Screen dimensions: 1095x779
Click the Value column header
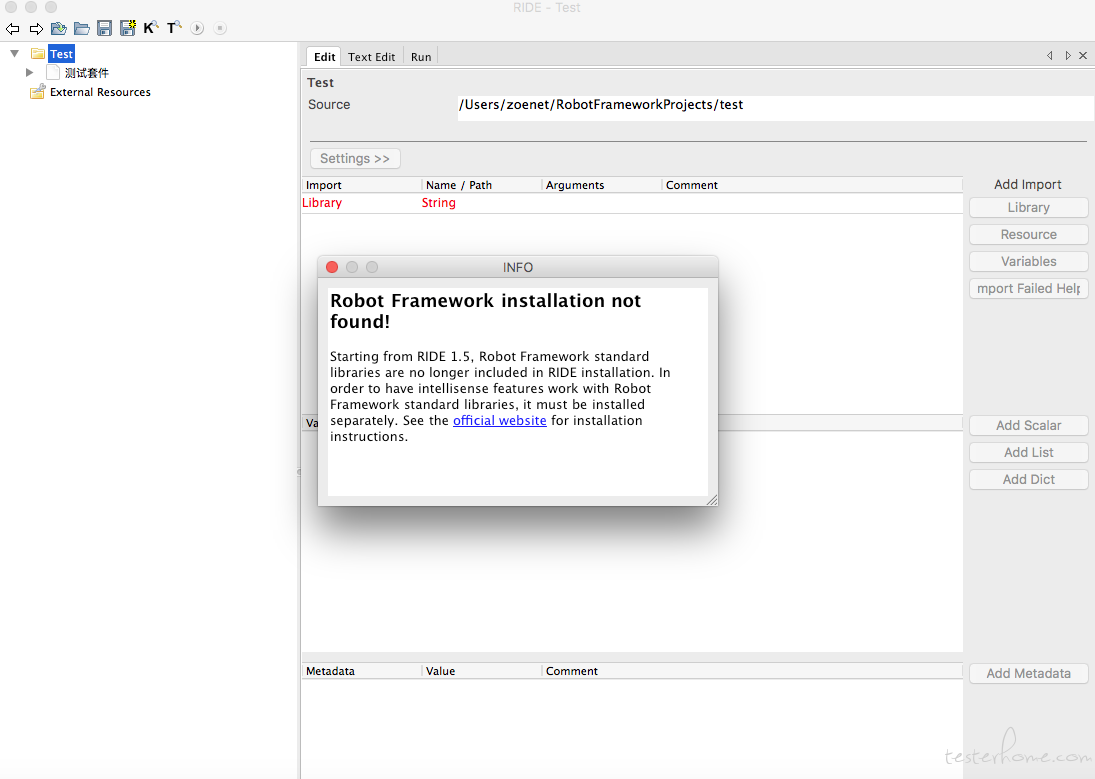(482, 671)
